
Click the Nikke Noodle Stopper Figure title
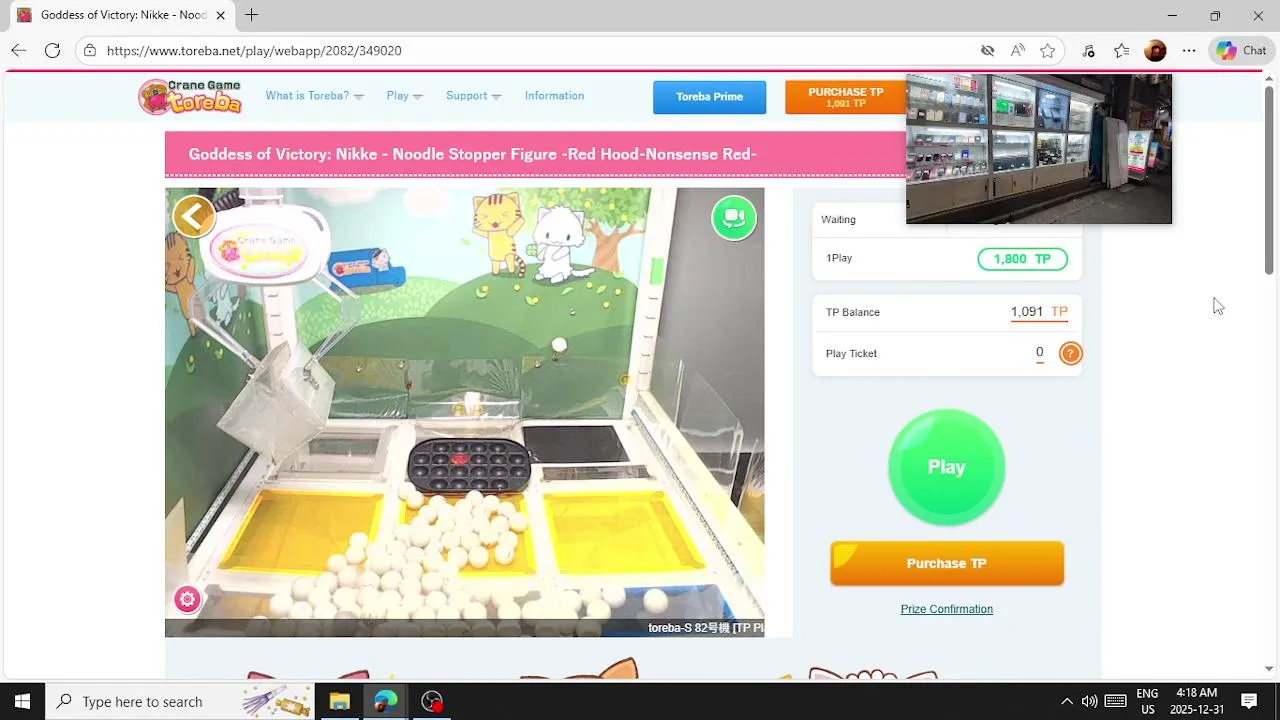click(472, 154)
